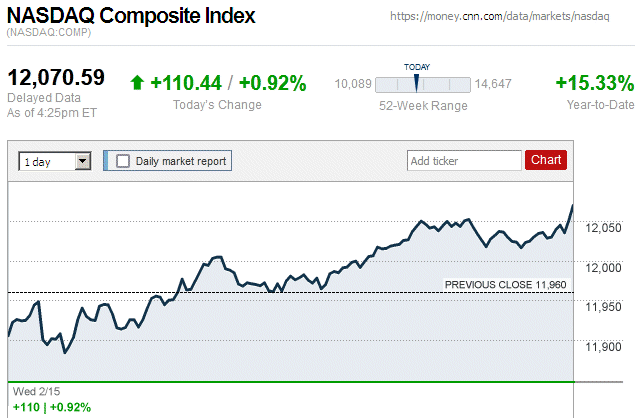Click the 12,070.59 index value
This screenshot has height=420, width=640.
click(x=56, y=77)
